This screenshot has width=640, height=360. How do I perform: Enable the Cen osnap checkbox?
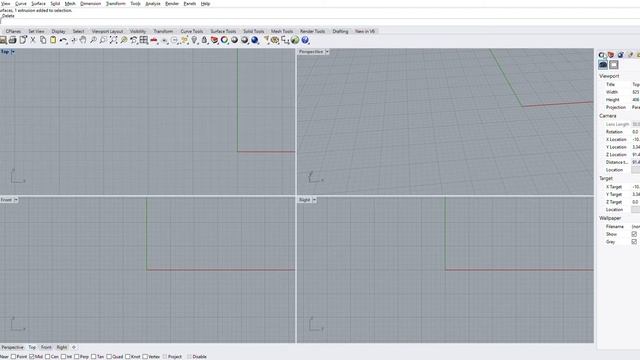pos(47,356)
